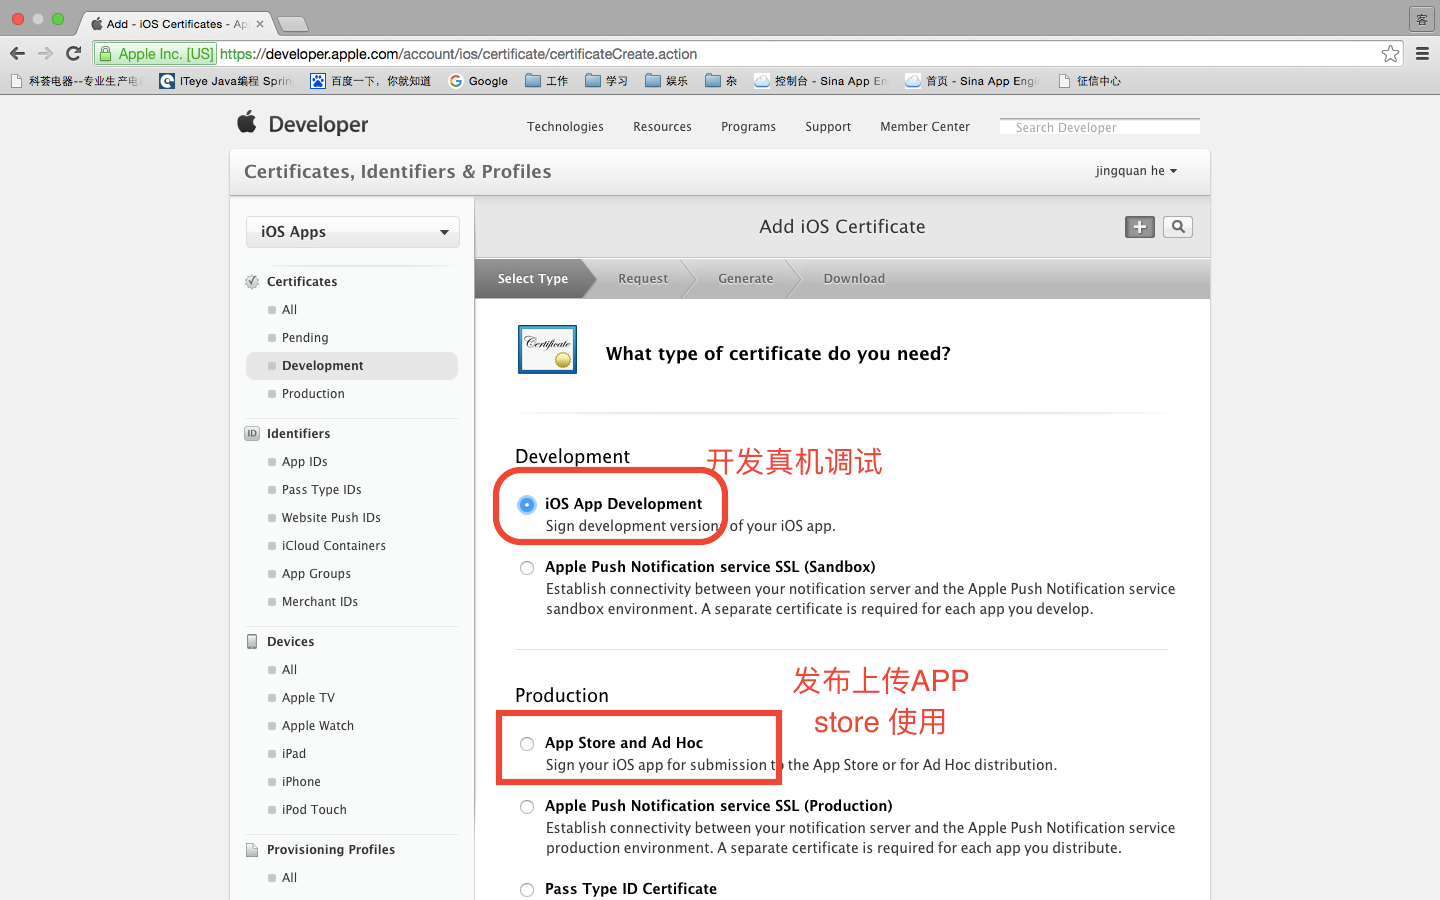Open iCloud Containers
The height and width of the screenshot is (900, 1440).
334,546
